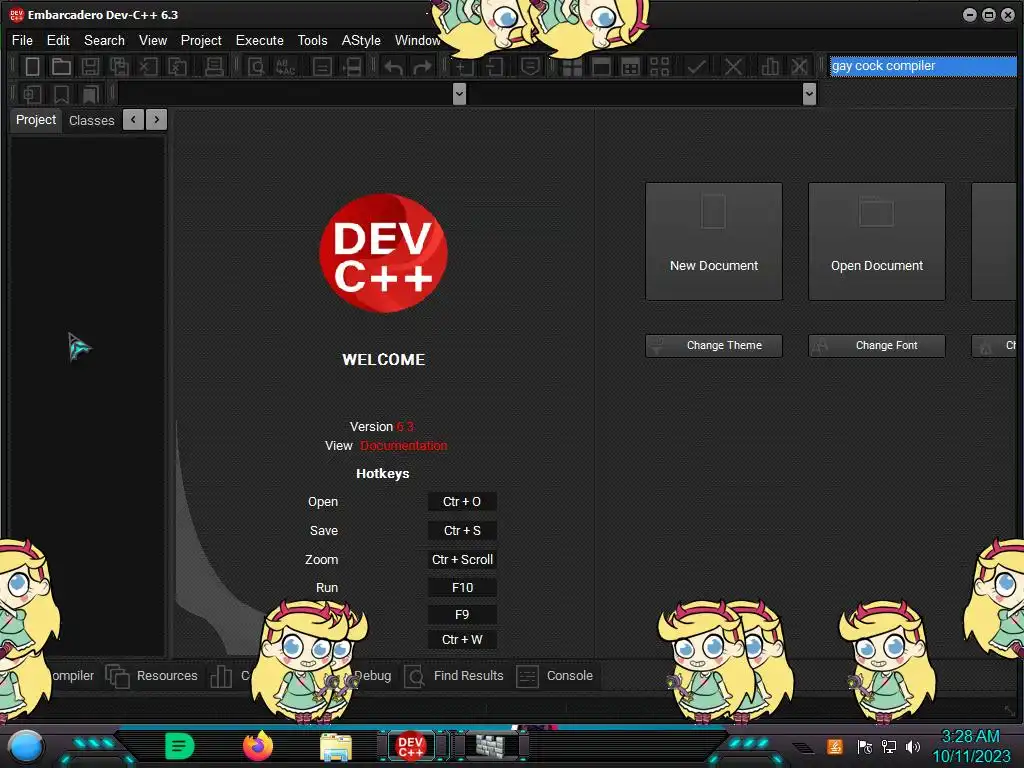Screen dimensions: 1024x768
Task: Click the Rebuild All grid toolbar icon
Action: pyautogui.click(x=630, y=67)
